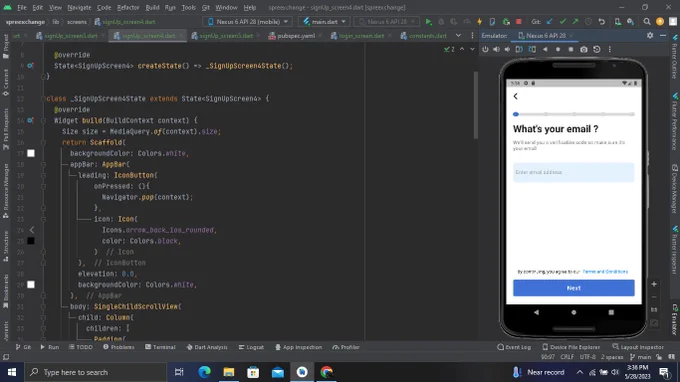Zoom in emulator plus button
The height and width of the screenshot is (382, 680).
click(x=654, y=284)
